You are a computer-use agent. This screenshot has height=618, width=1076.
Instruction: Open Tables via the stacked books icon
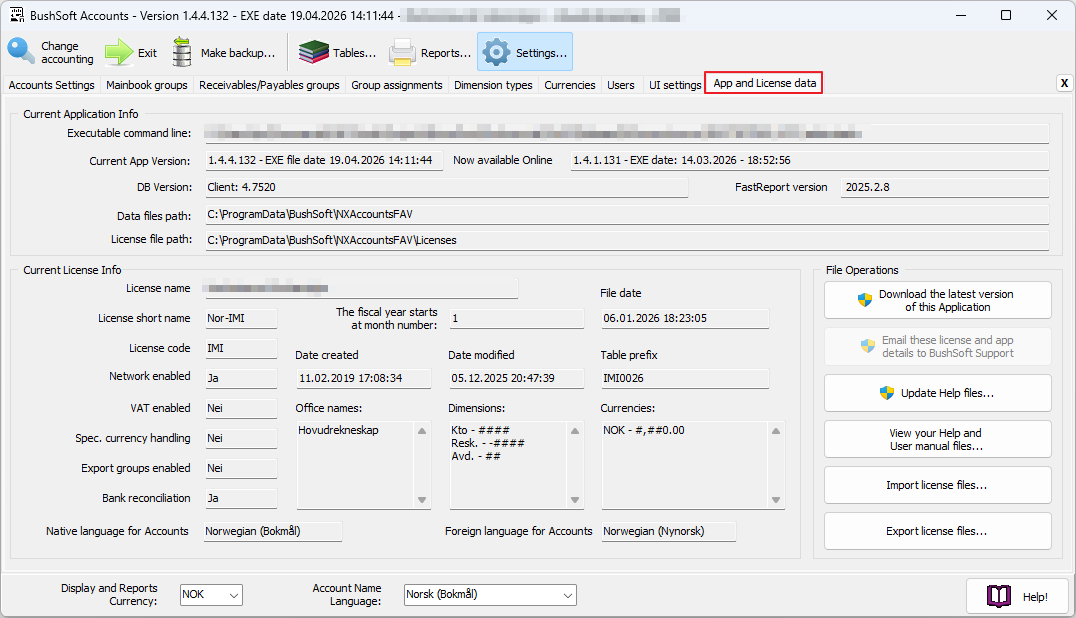pyautogui.click(x=314, y=52)
